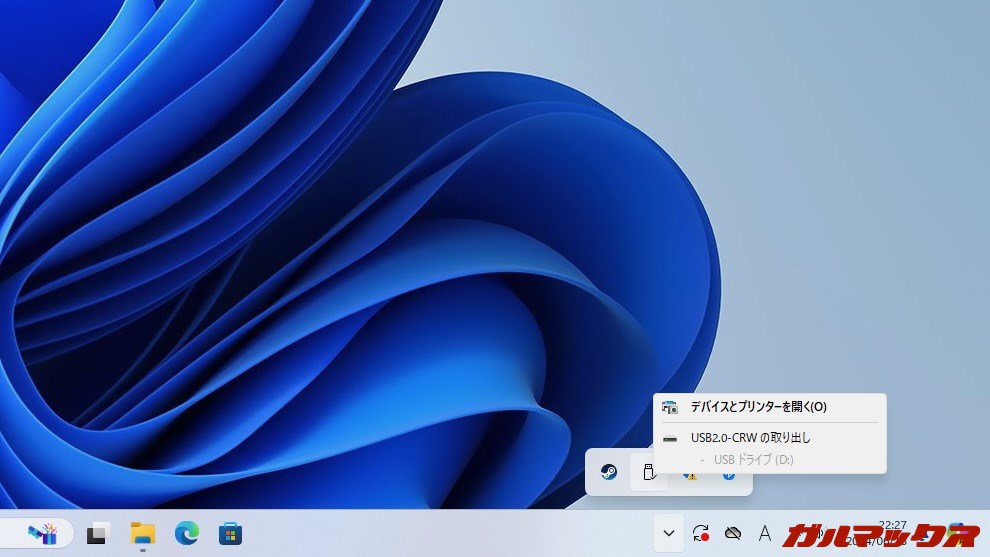
Task: Open Microsoft Edge from the taskbar
Action: click(186, 533)
